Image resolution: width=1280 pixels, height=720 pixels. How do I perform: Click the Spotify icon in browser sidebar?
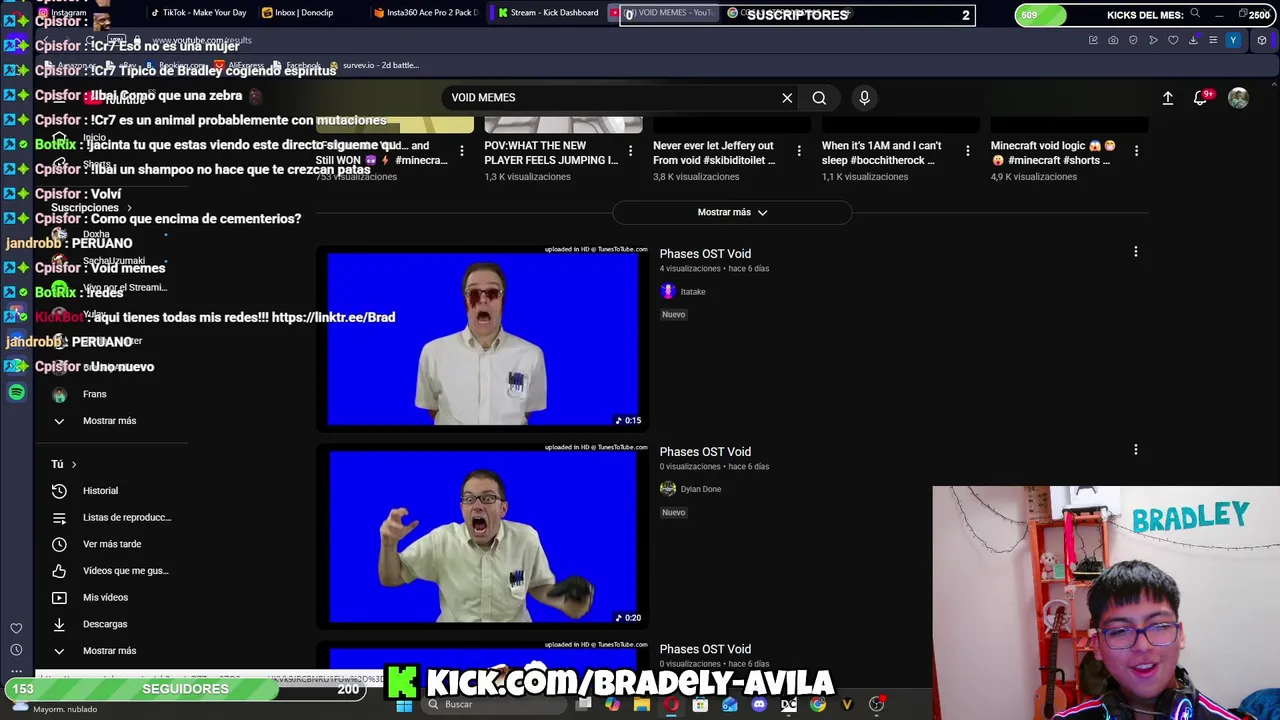(x=16, y=392)
